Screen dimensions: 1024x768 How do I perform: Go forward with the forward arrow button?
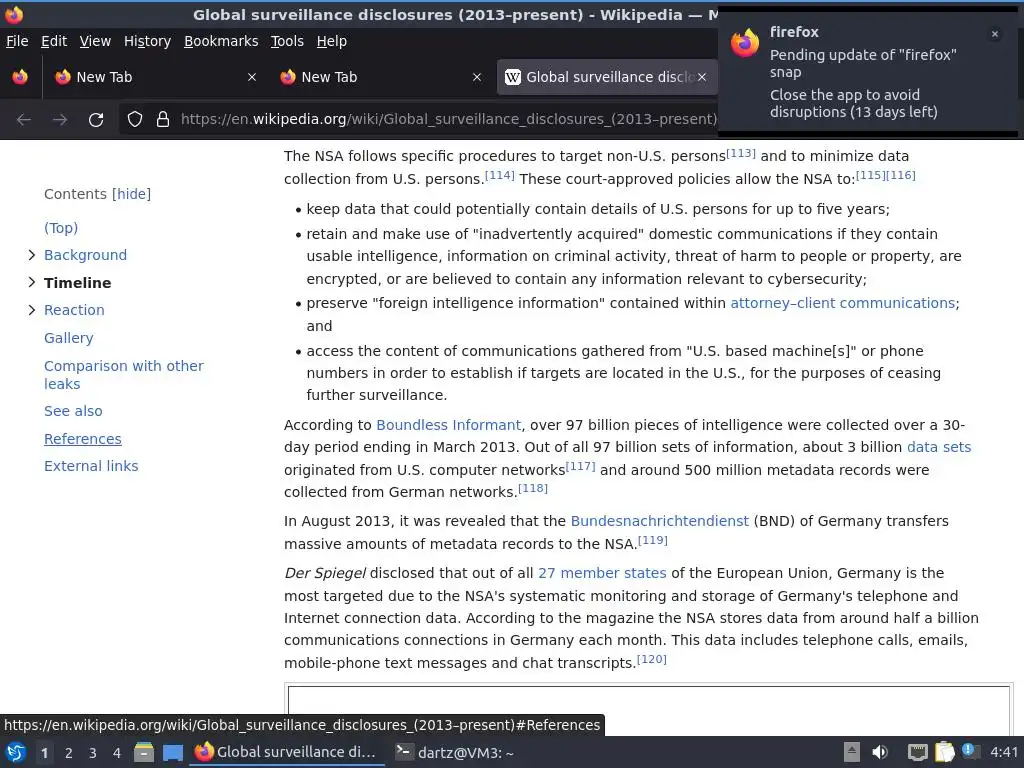click(60, 120)
